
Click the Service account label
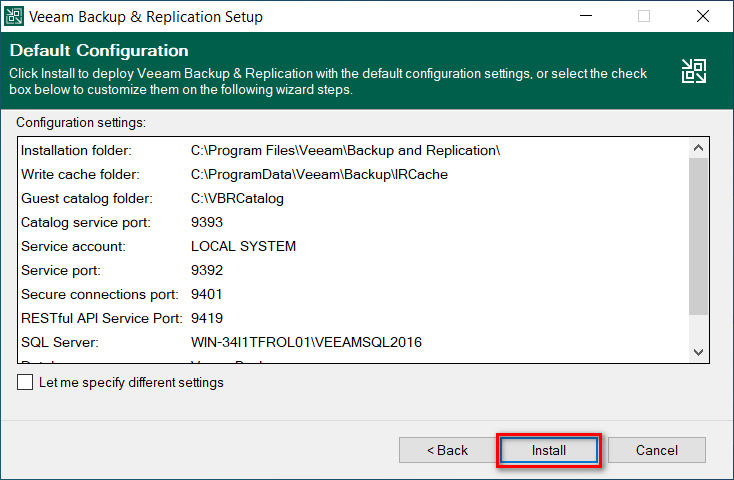[x=73, y=246]
